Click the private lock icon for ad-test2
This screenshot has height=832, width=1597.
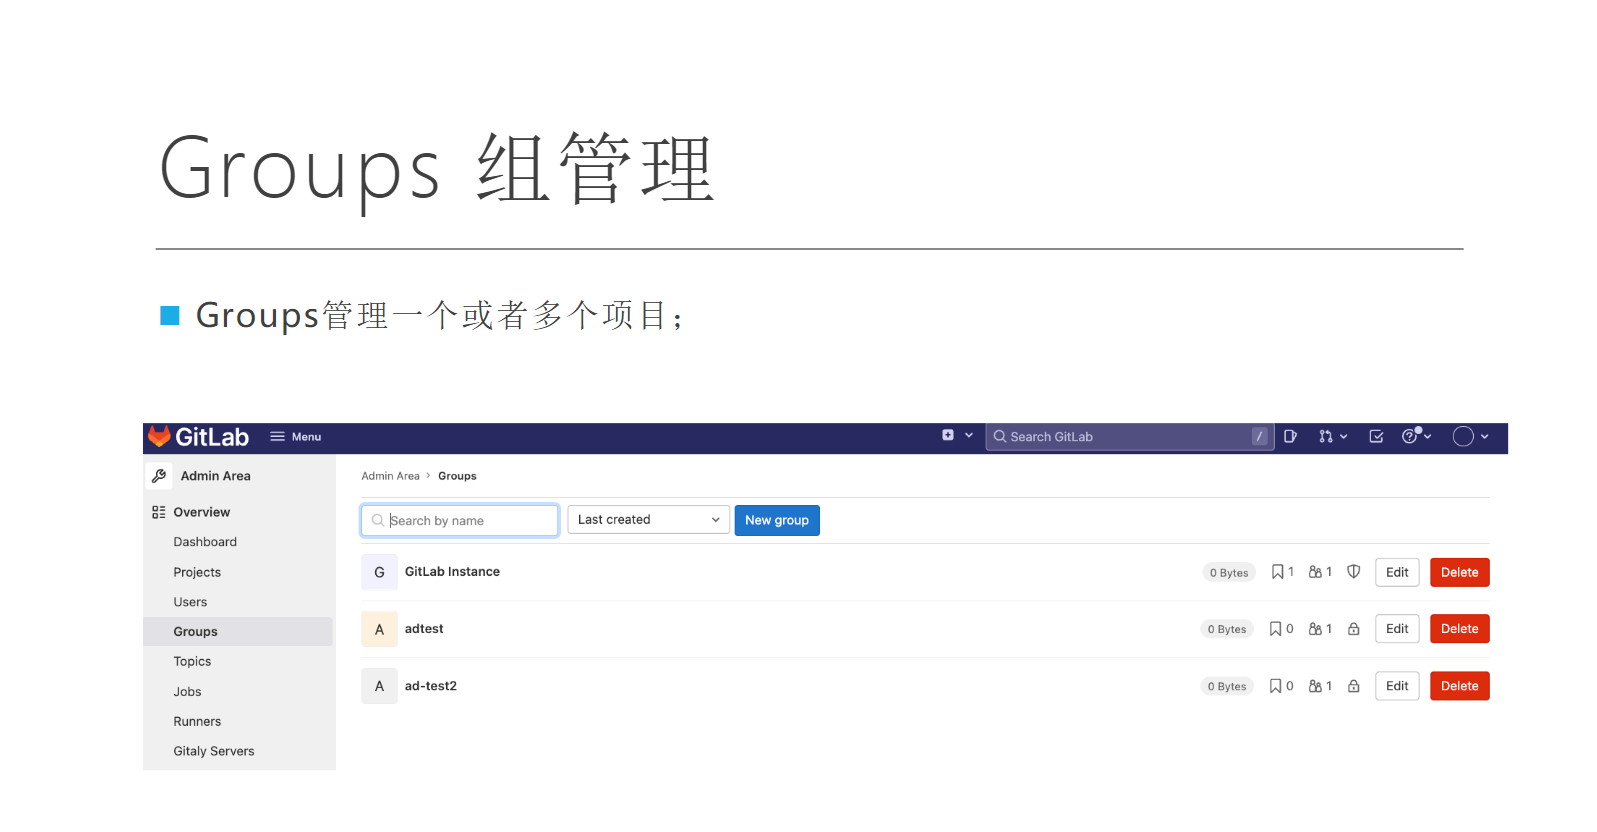[1353, 686]
